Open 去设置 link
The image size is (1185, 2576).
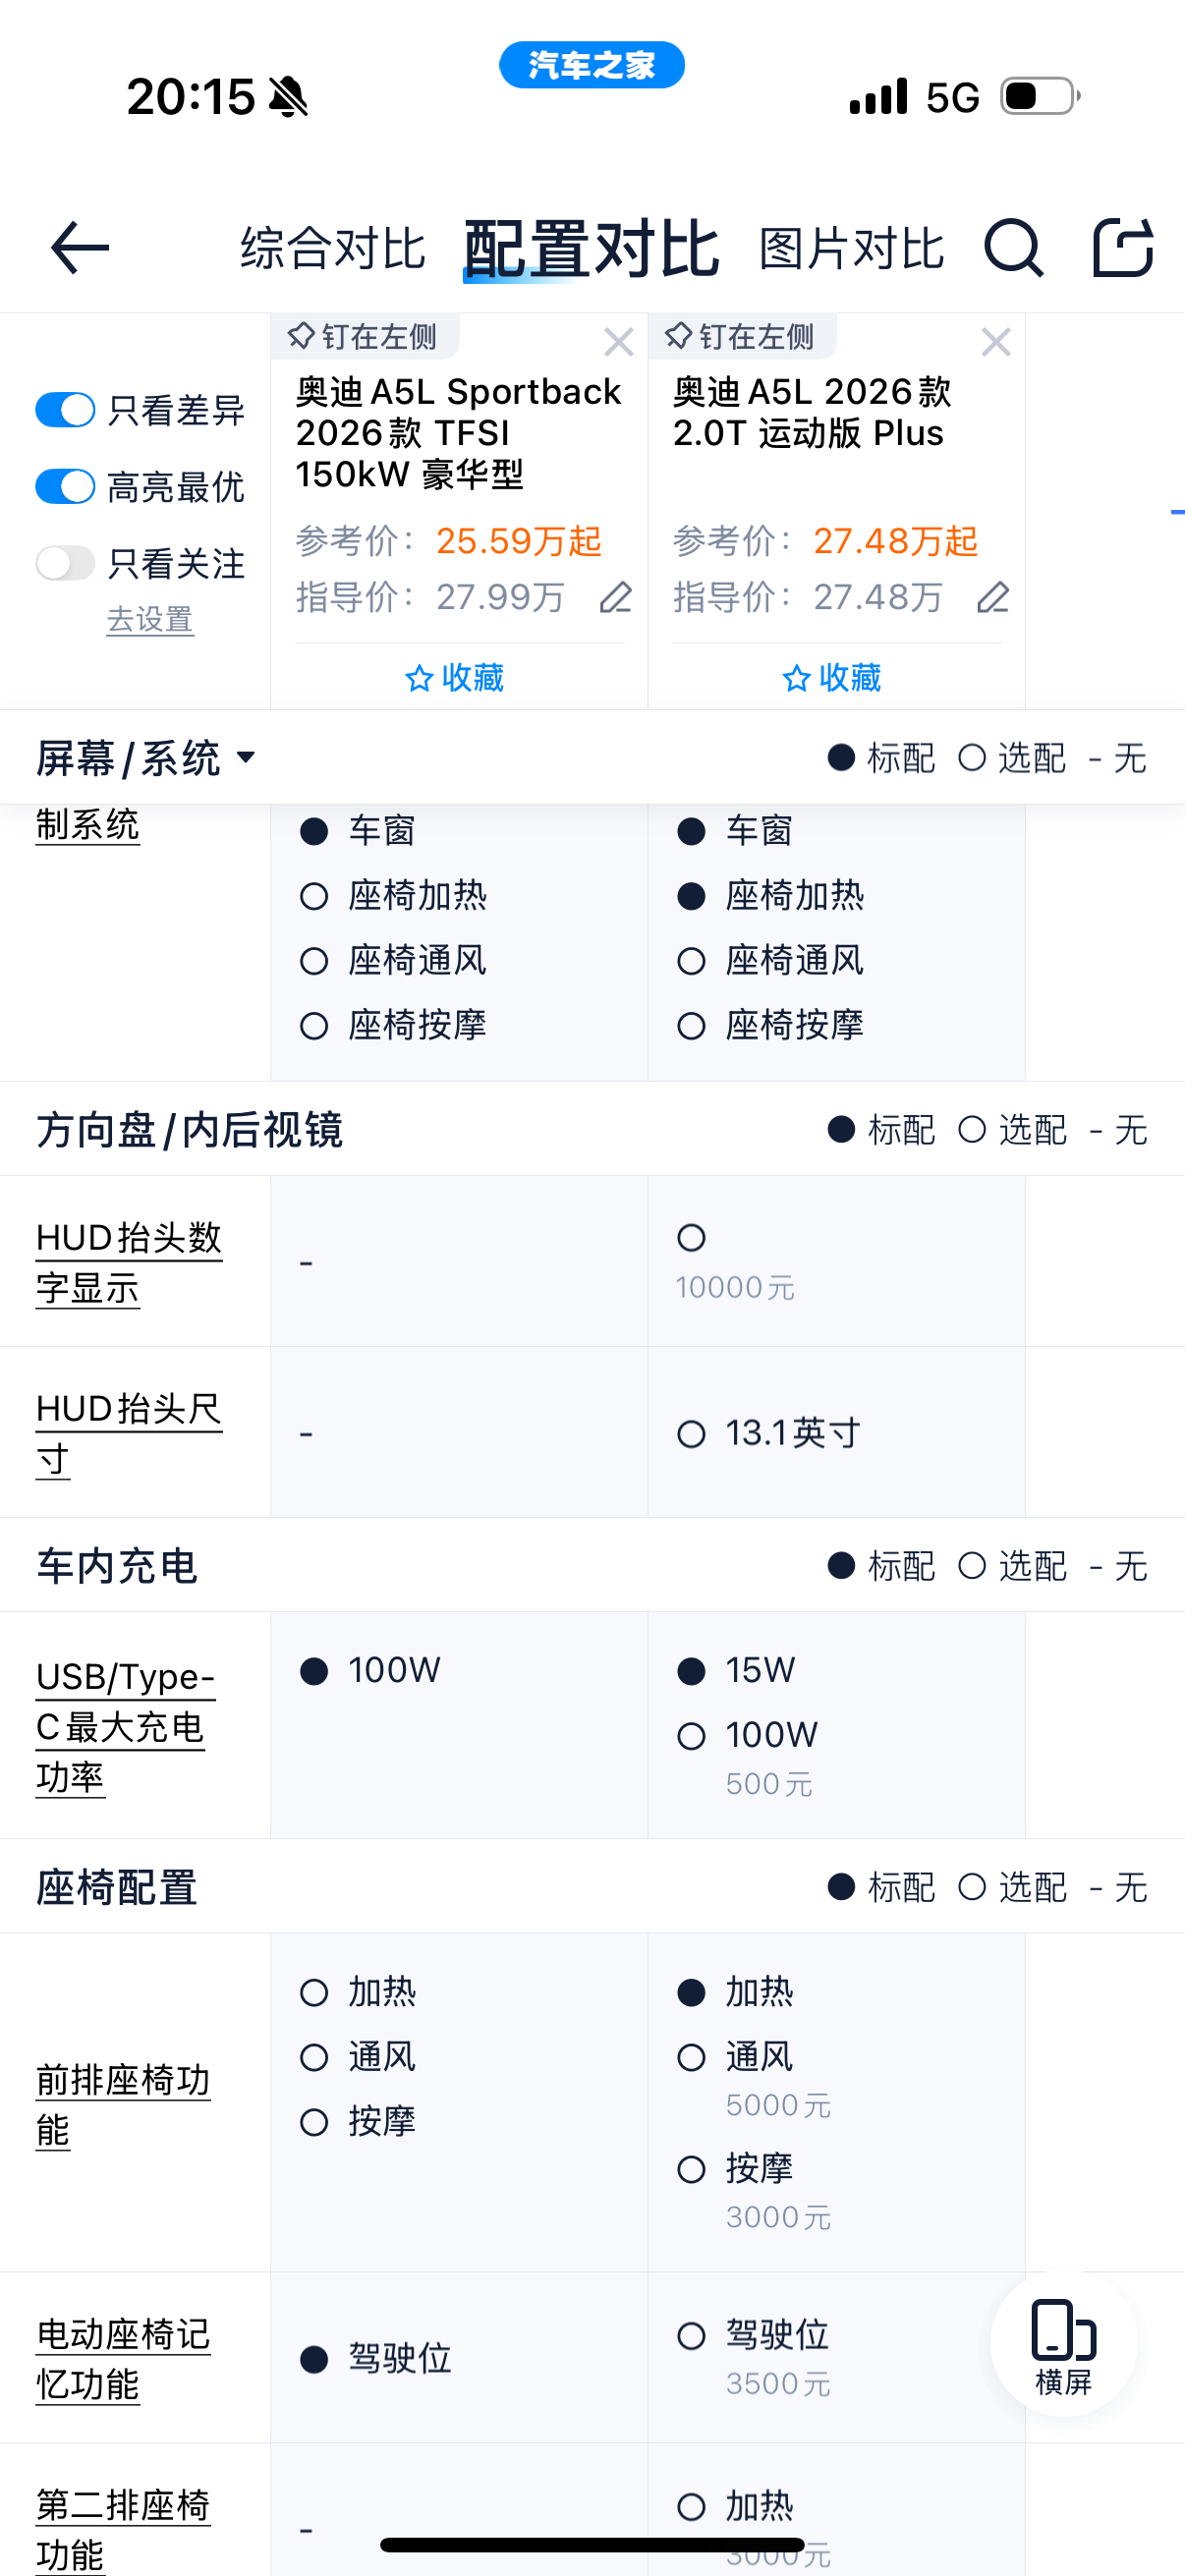pyautogui.click(x=150, y=619)
